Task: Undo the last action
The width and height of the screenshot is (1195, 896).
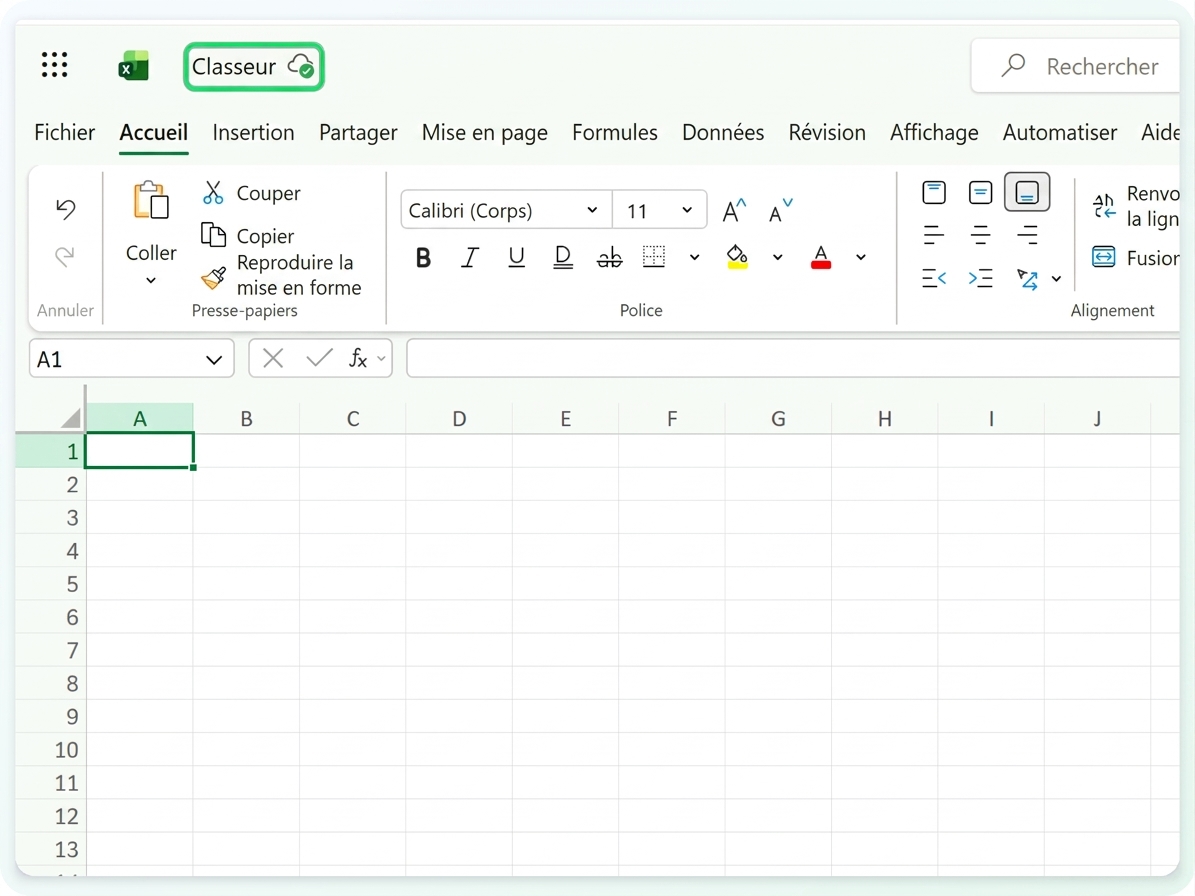Action: tap(66, 209)
